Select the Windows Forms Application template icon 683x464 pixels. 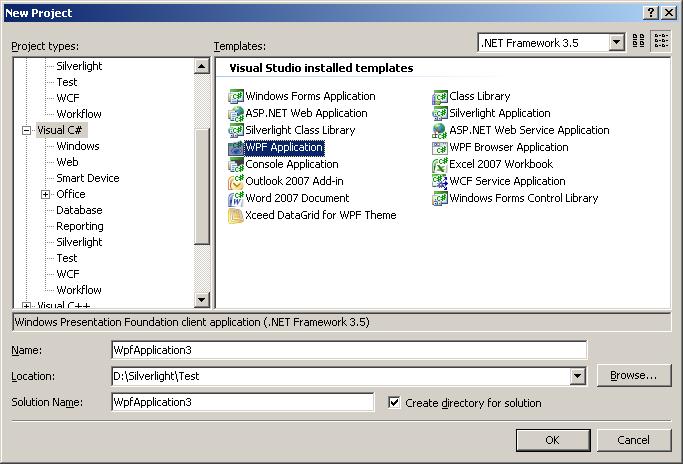point(236,96)
